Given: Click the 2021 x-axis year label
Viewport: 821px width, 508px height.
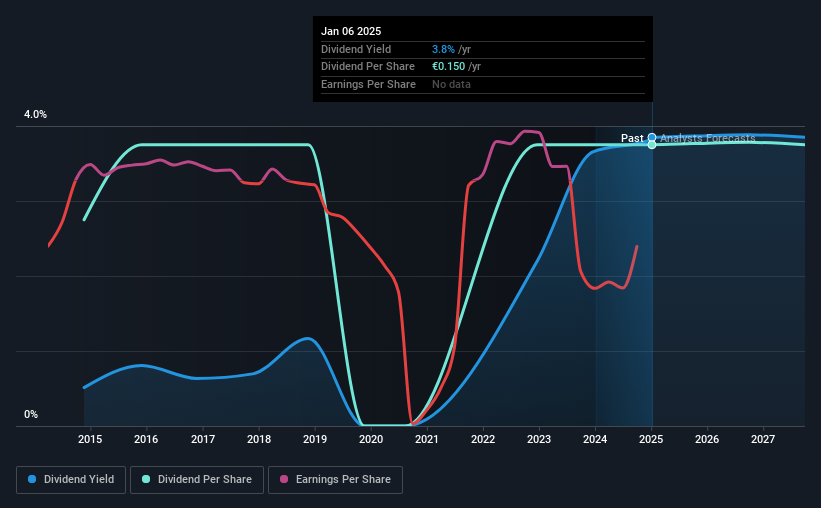Looking at the screenshot, I should 427,439.
